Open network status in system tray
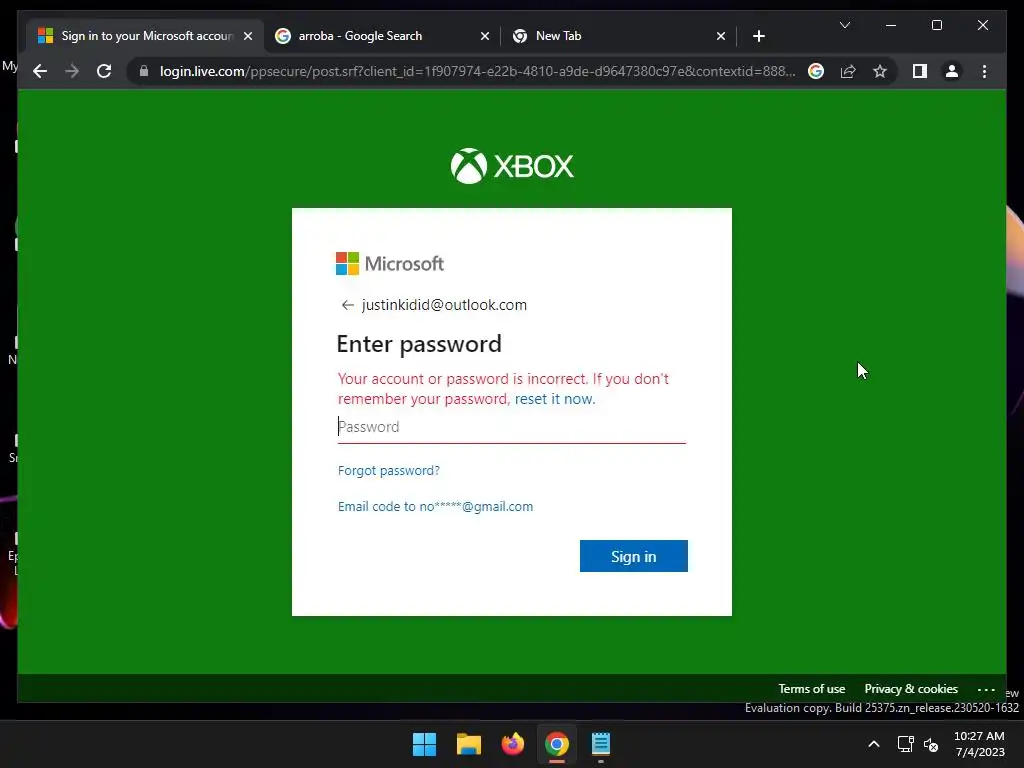Screen dimensions: 1024x768 pos(905,744)
